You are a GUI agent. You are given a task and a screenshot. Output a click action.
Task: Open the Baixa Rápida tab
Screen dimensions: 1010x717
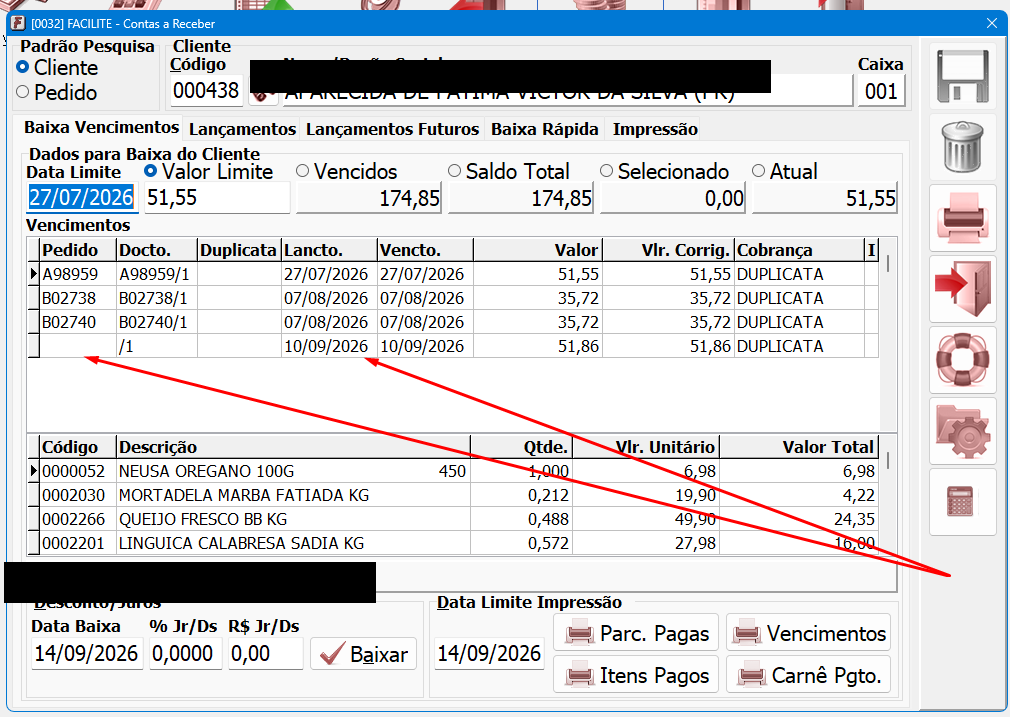544,129
